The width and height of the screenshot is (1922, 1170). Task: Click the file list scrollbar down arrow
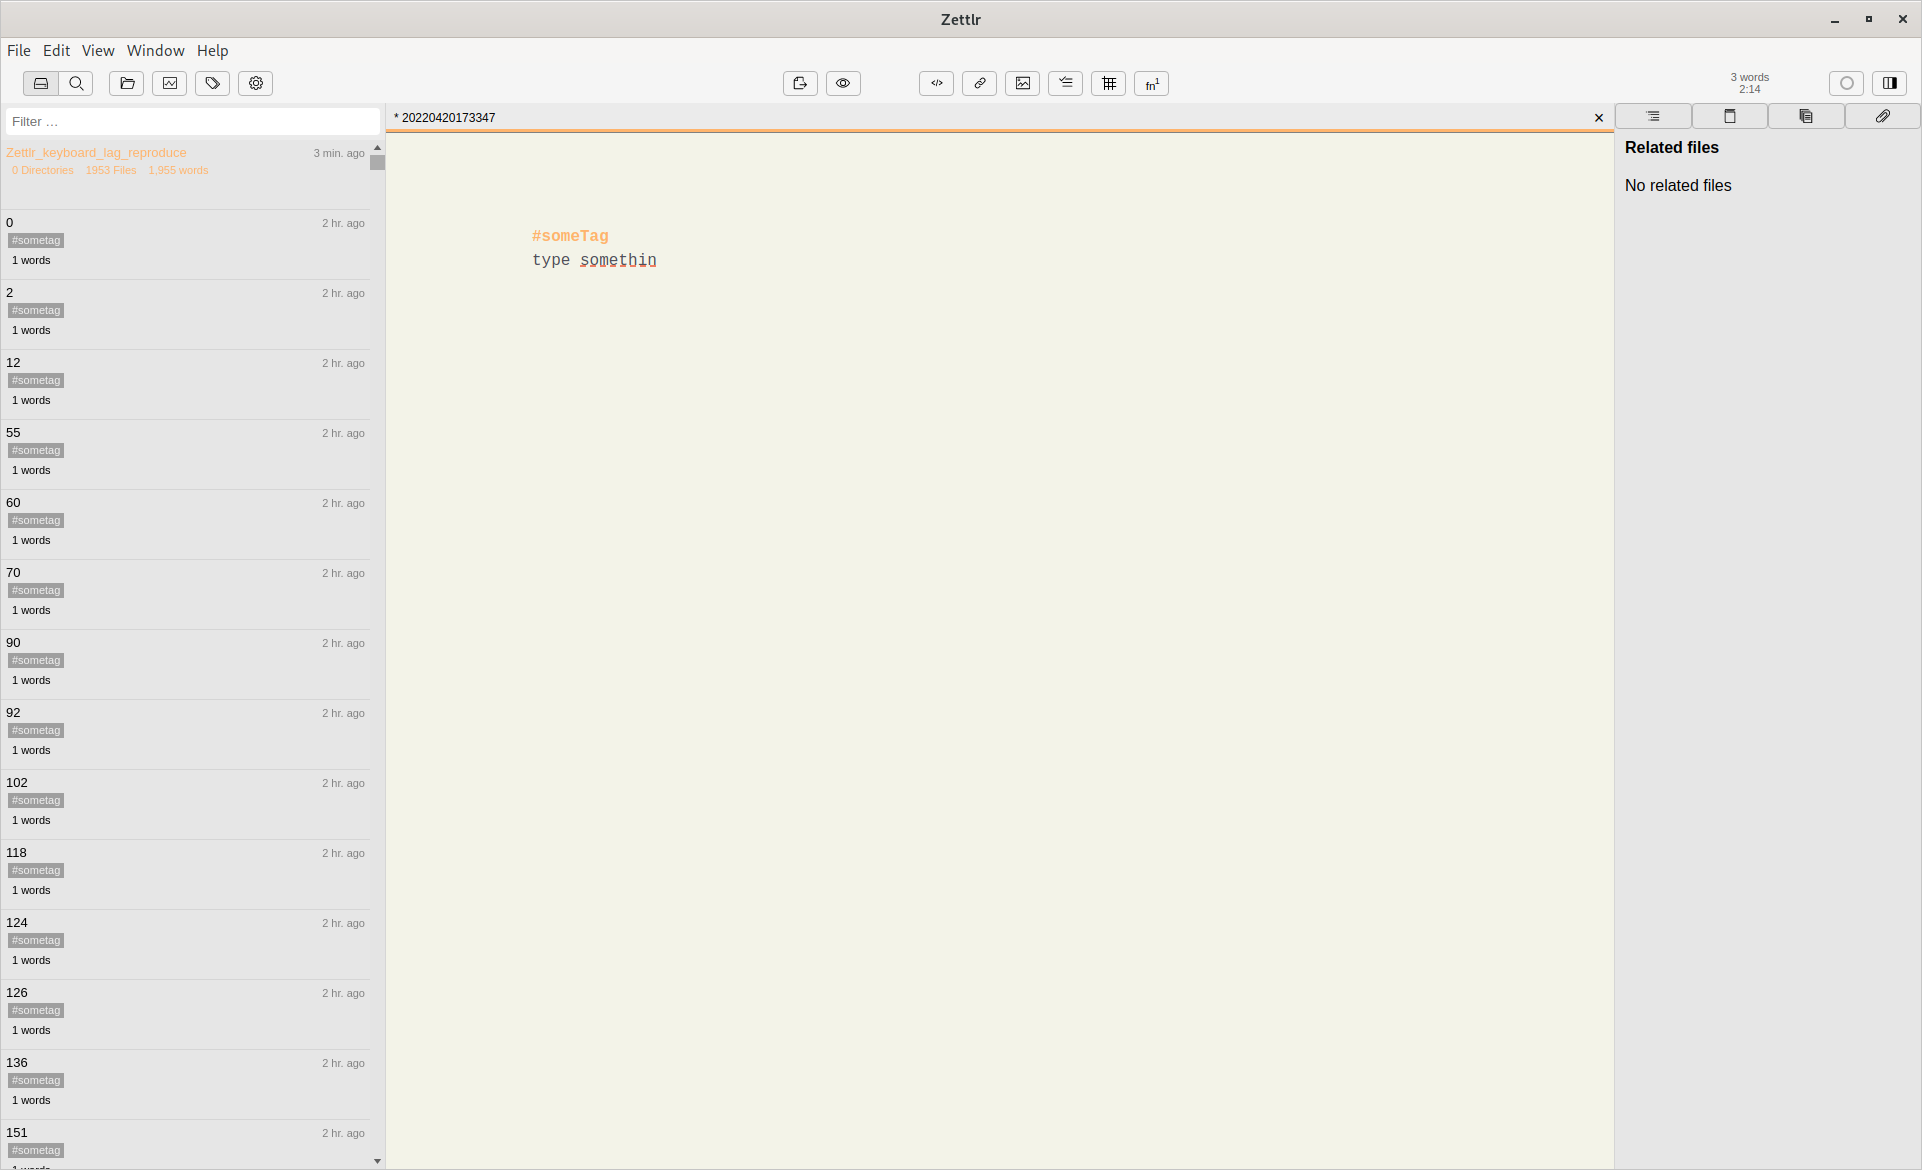[x=377, y=1161]
